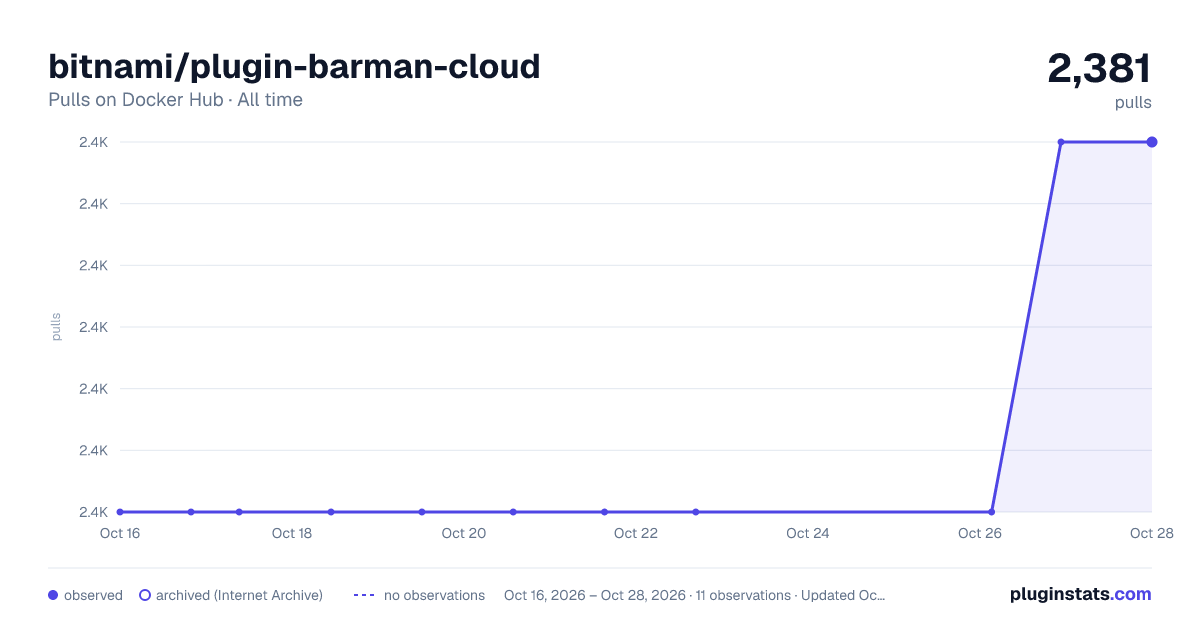
Task: Click the dashed 'no observations' legend line
Action: (x=364, y=595)
